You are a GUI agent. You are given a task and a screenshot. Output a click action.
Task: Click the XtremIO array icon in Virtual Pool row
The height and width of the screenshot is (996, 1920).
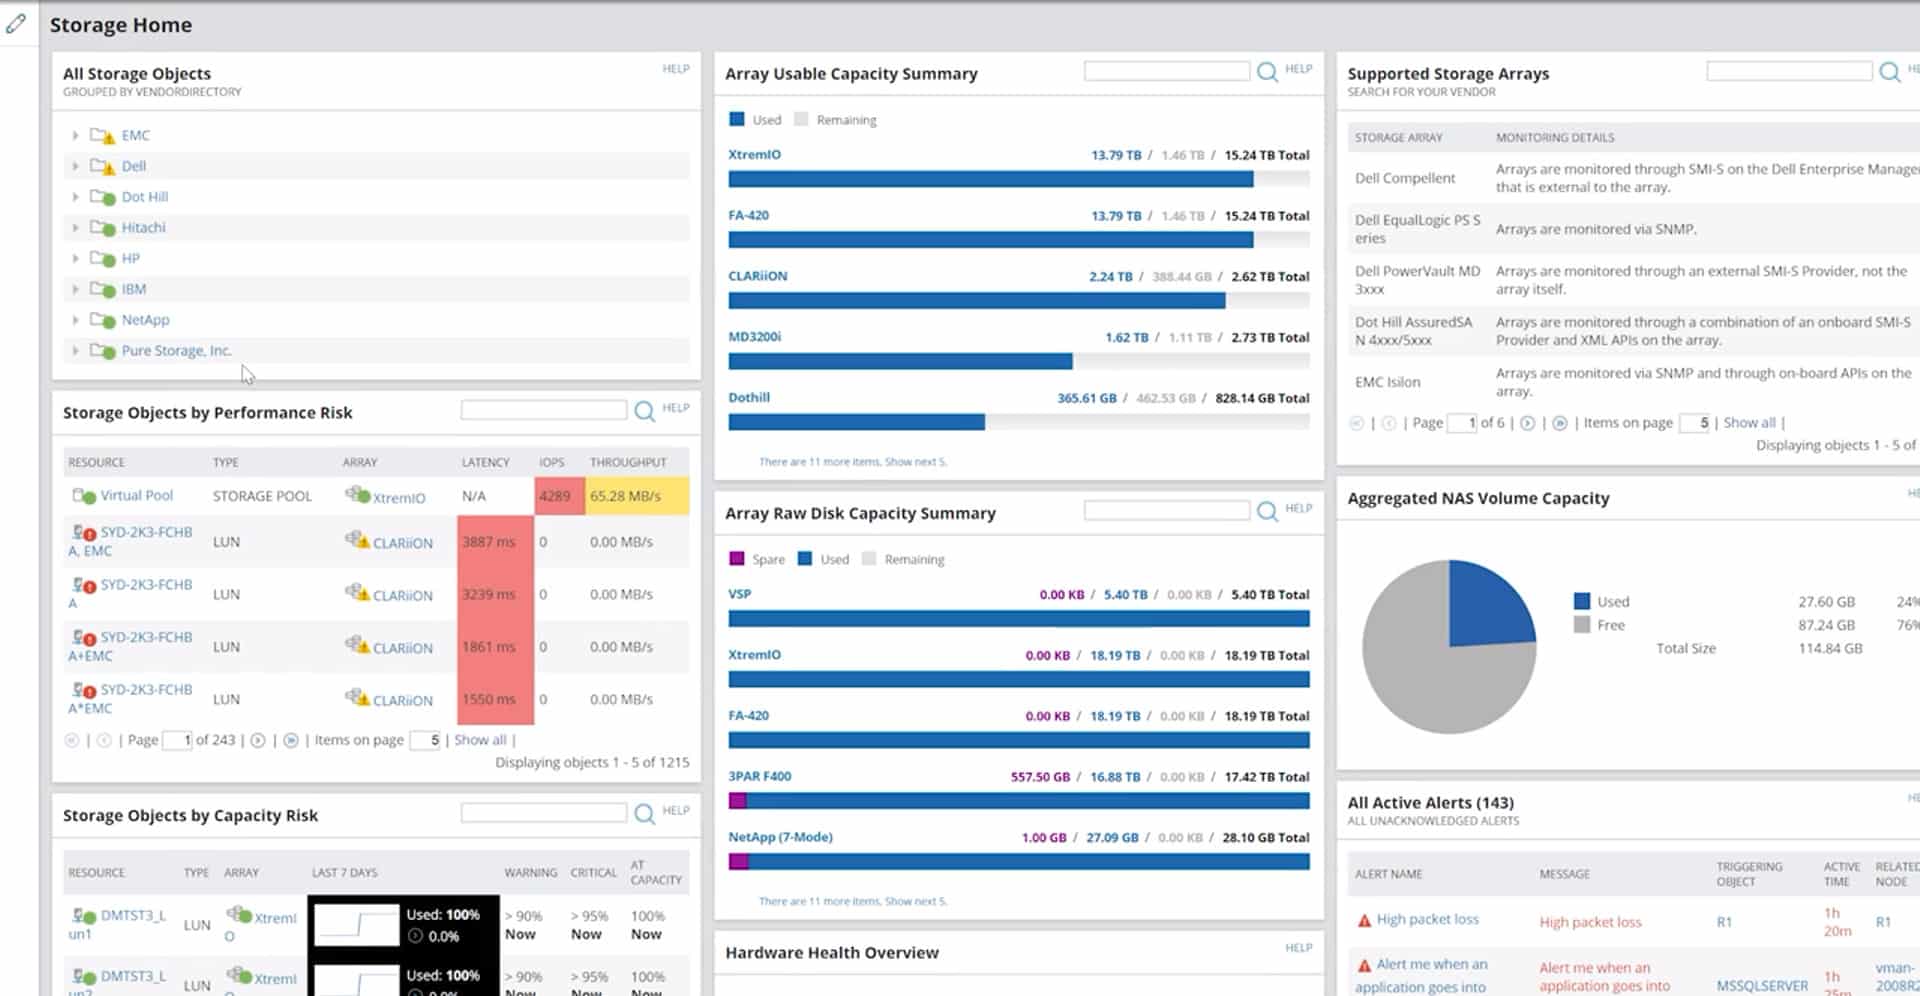(357, 495)
